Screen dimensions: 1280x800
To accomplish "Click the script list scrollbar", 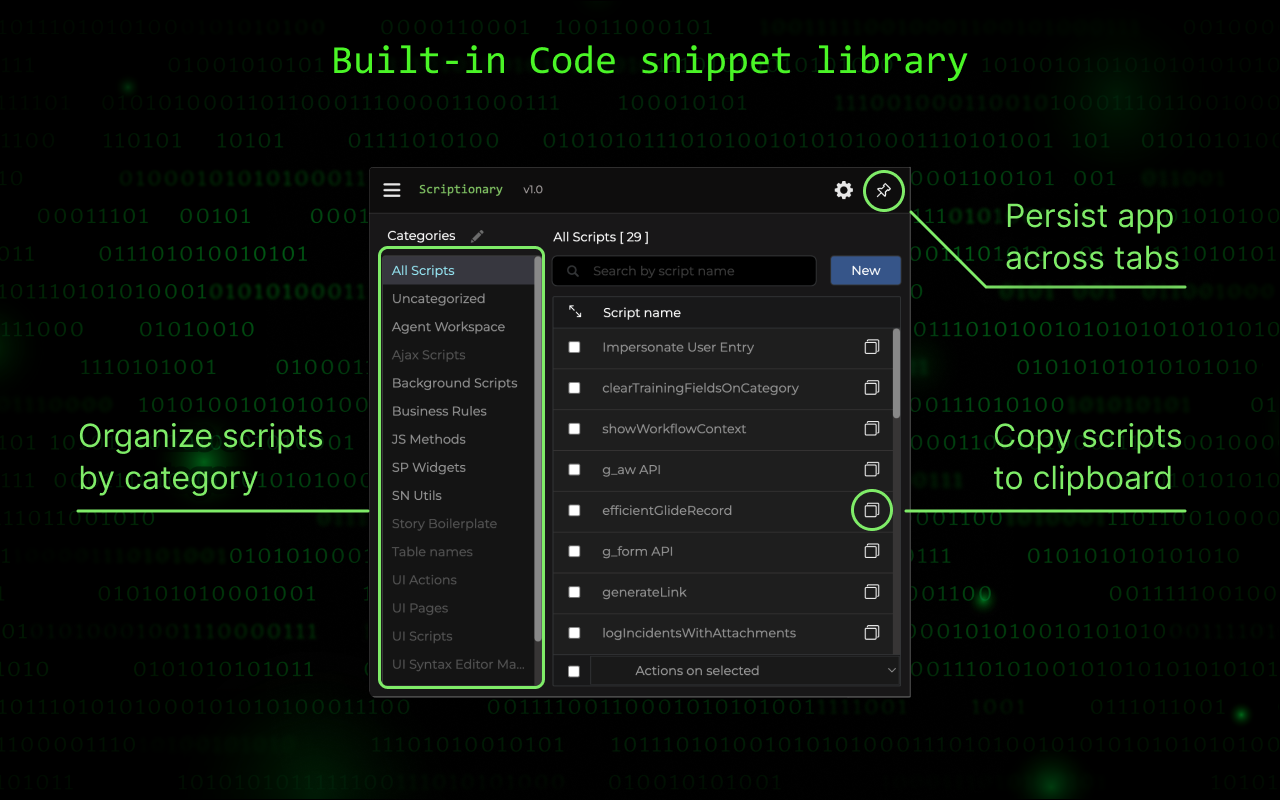I will pyautogui.click(x=896, y=373).
